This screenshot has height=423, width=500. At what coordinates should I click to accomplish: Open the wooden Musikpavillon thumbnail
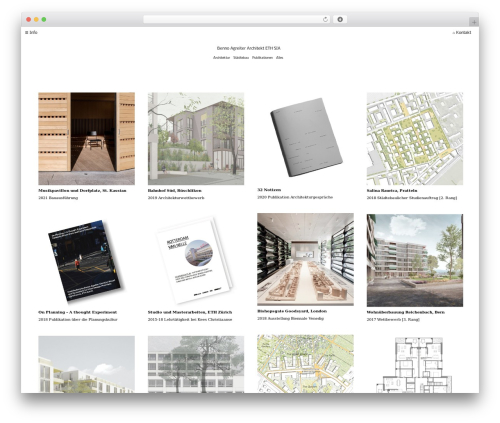[x=86, y=139]
